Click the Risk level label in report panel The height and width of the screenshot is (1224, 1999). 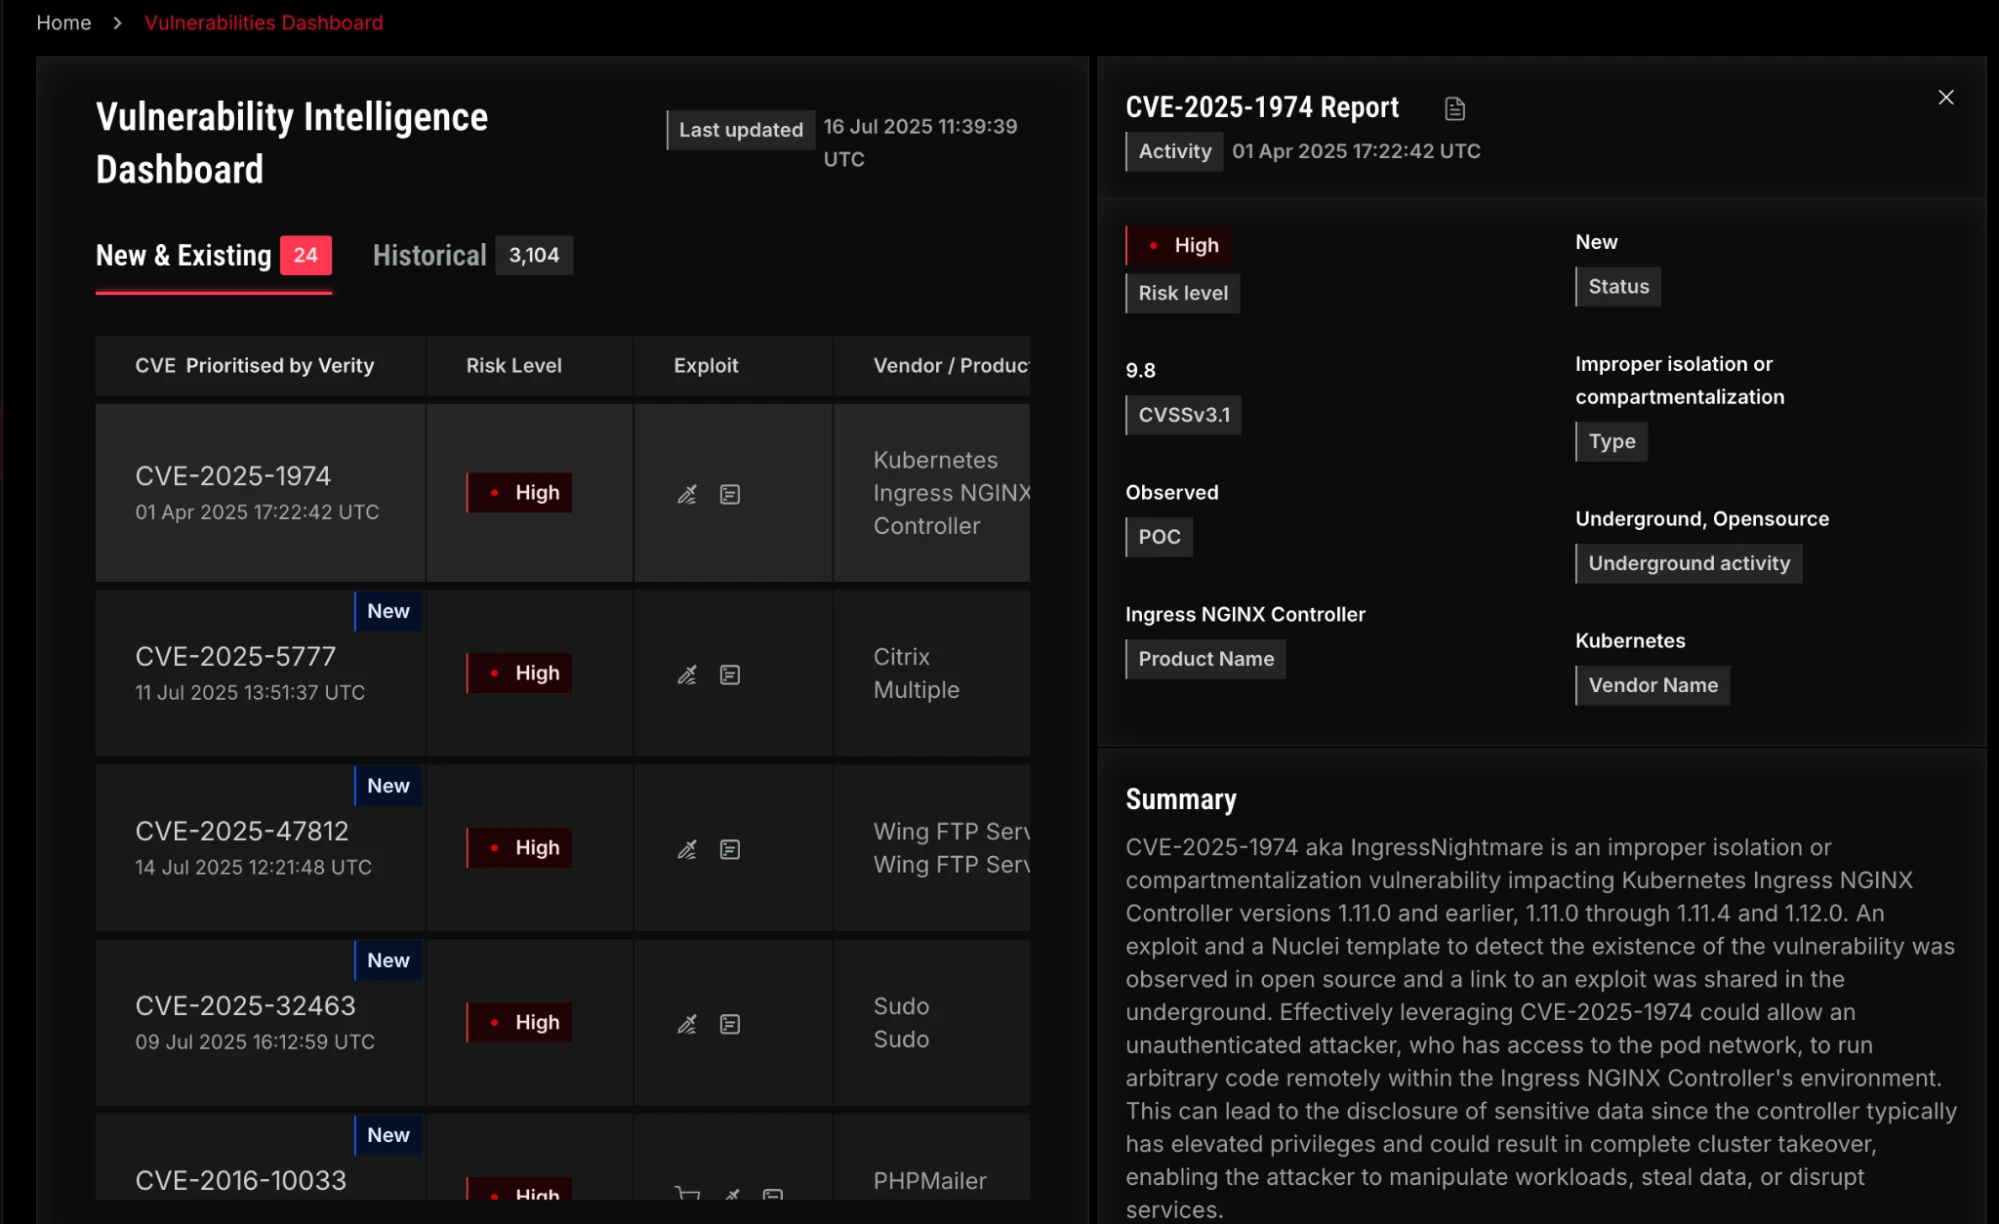pos(1183,293)
